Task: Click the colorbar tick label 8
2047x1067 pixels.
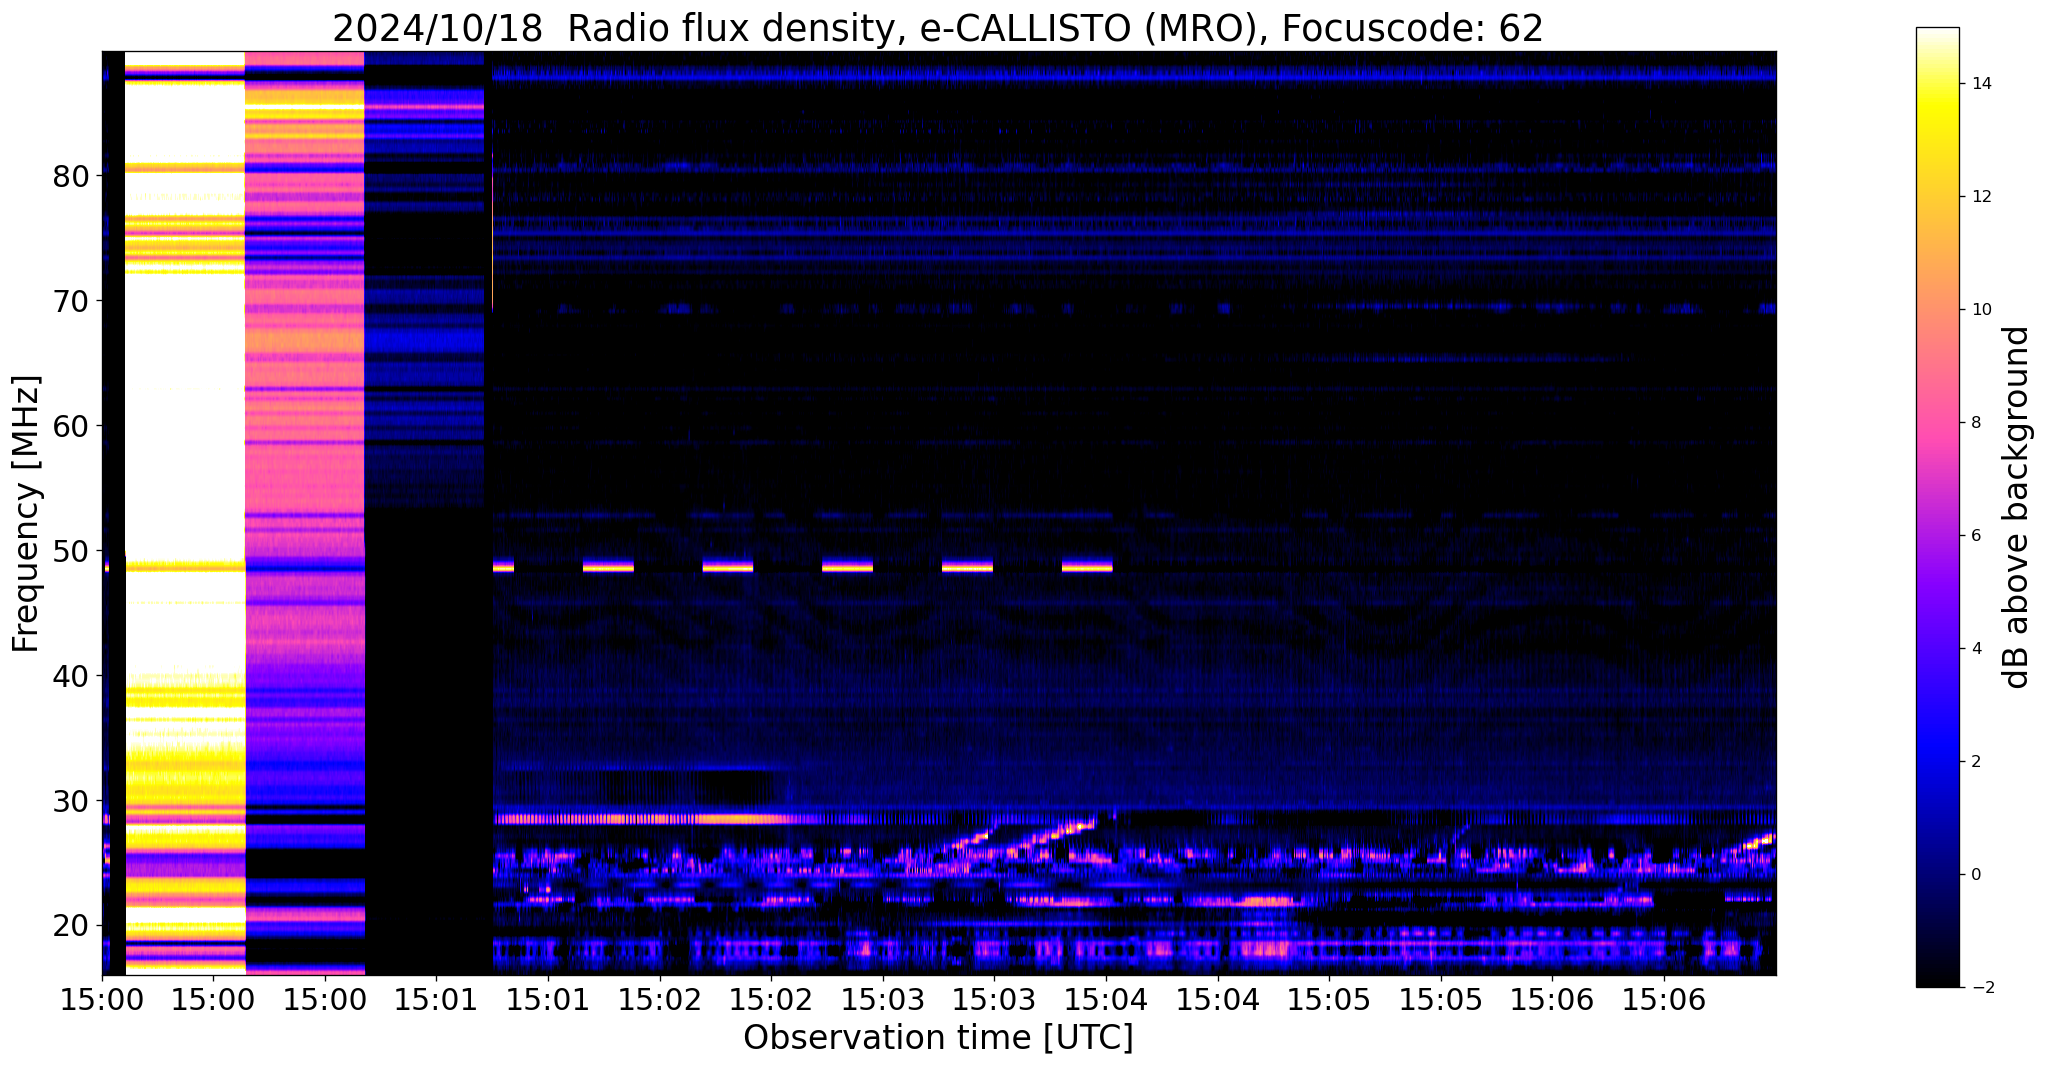Action: [x=1975, y=423]
